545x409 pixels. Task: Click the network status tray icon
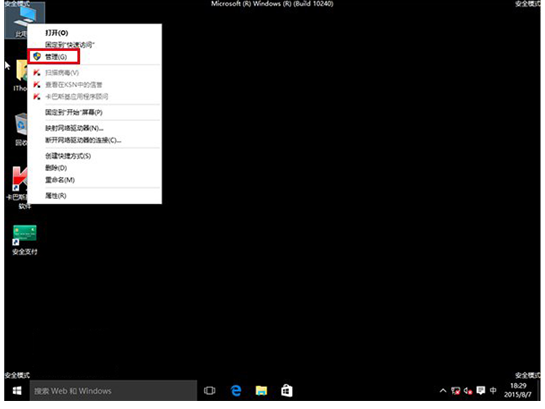(x=455, y=391)
